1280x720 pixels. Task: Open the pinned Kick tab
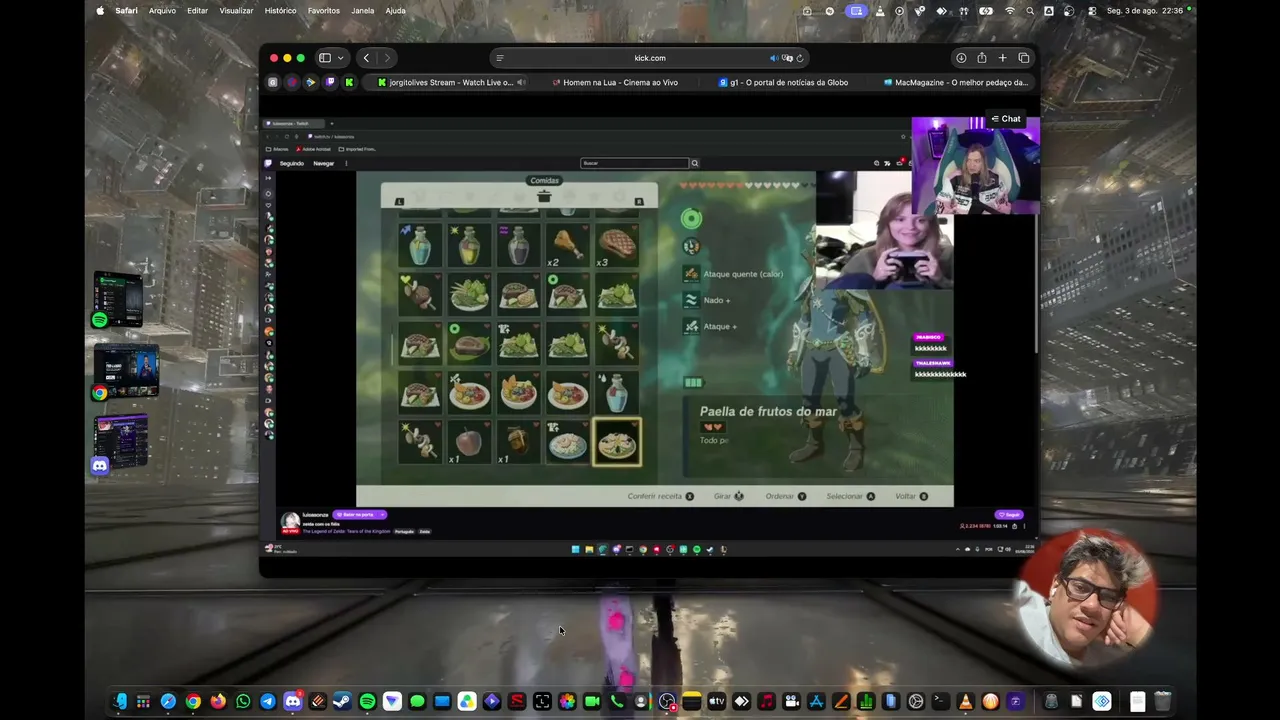(x=349, y=82)
